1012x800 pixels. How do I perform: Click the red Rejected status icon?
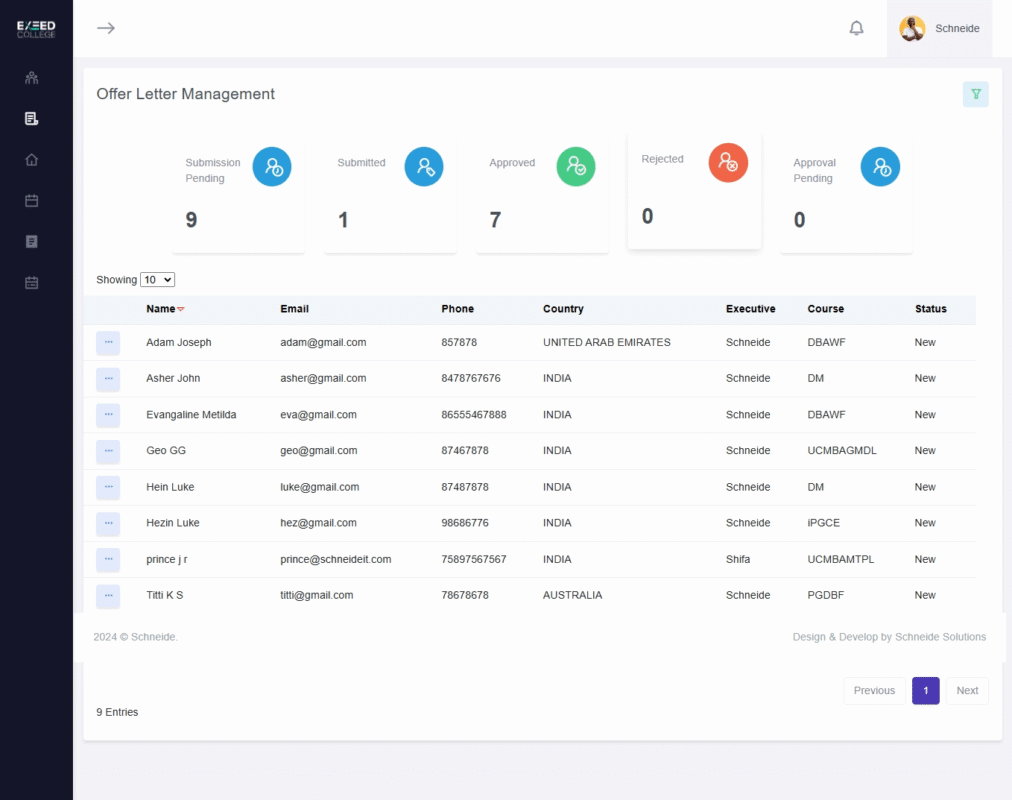[728, 163]
